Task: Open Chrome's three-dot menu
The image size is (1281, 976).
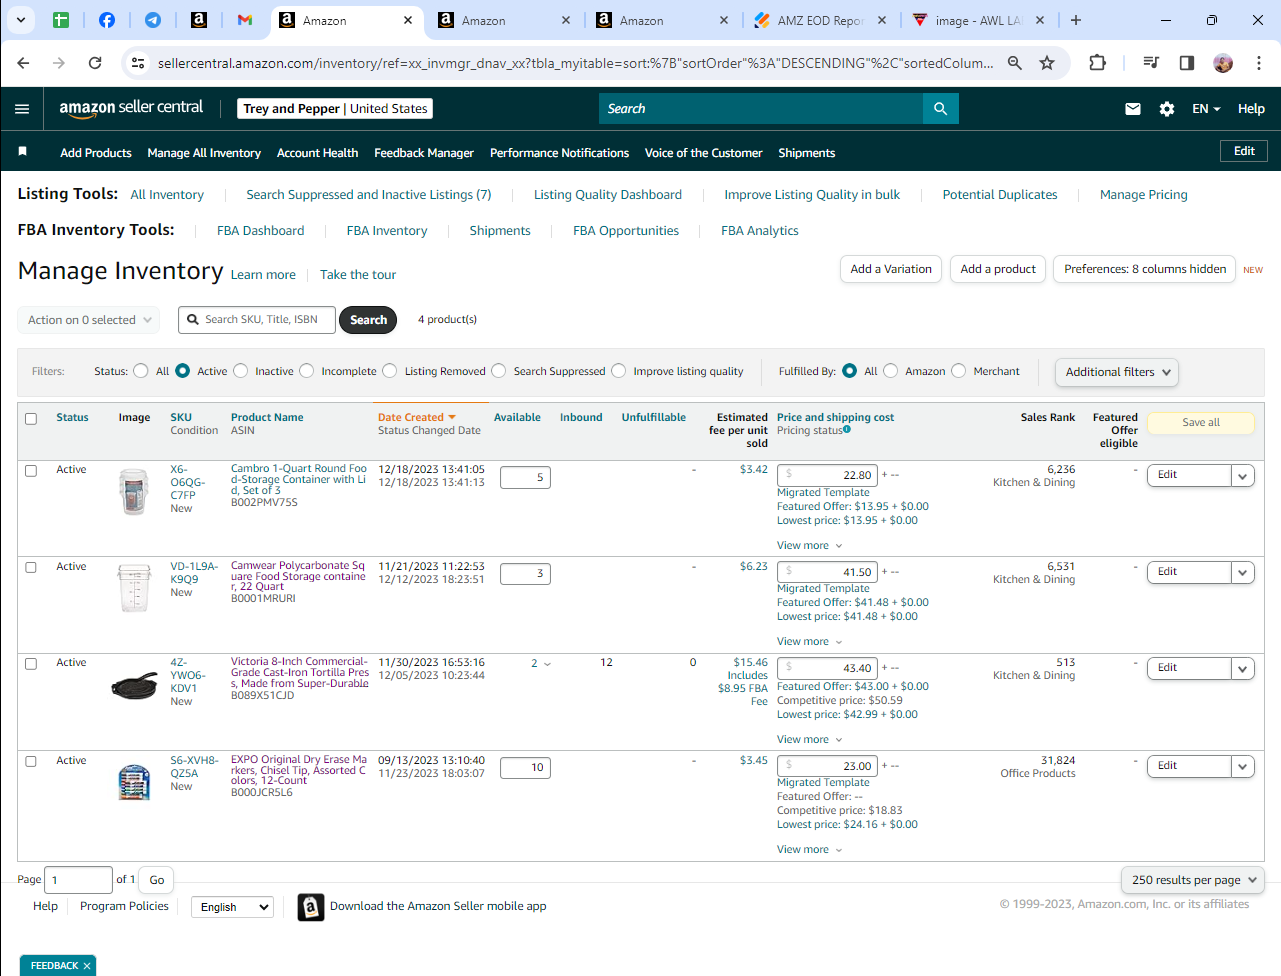Action: click(1259, 63)
